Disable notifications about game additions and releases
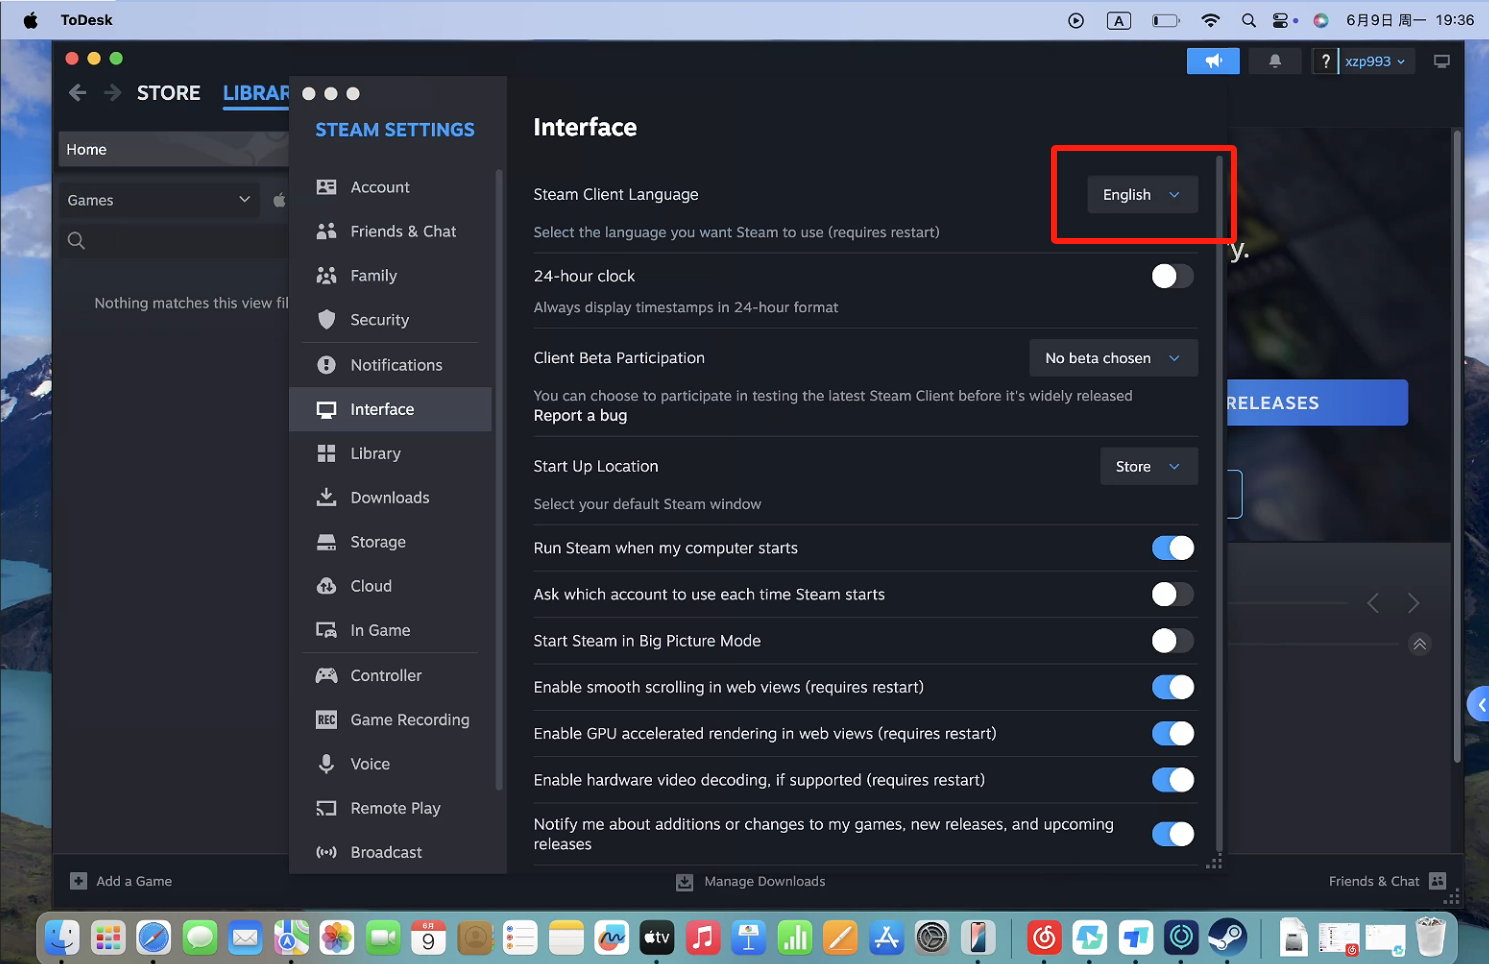Viewport: 1489px width, 964px height. (1172, 834)
